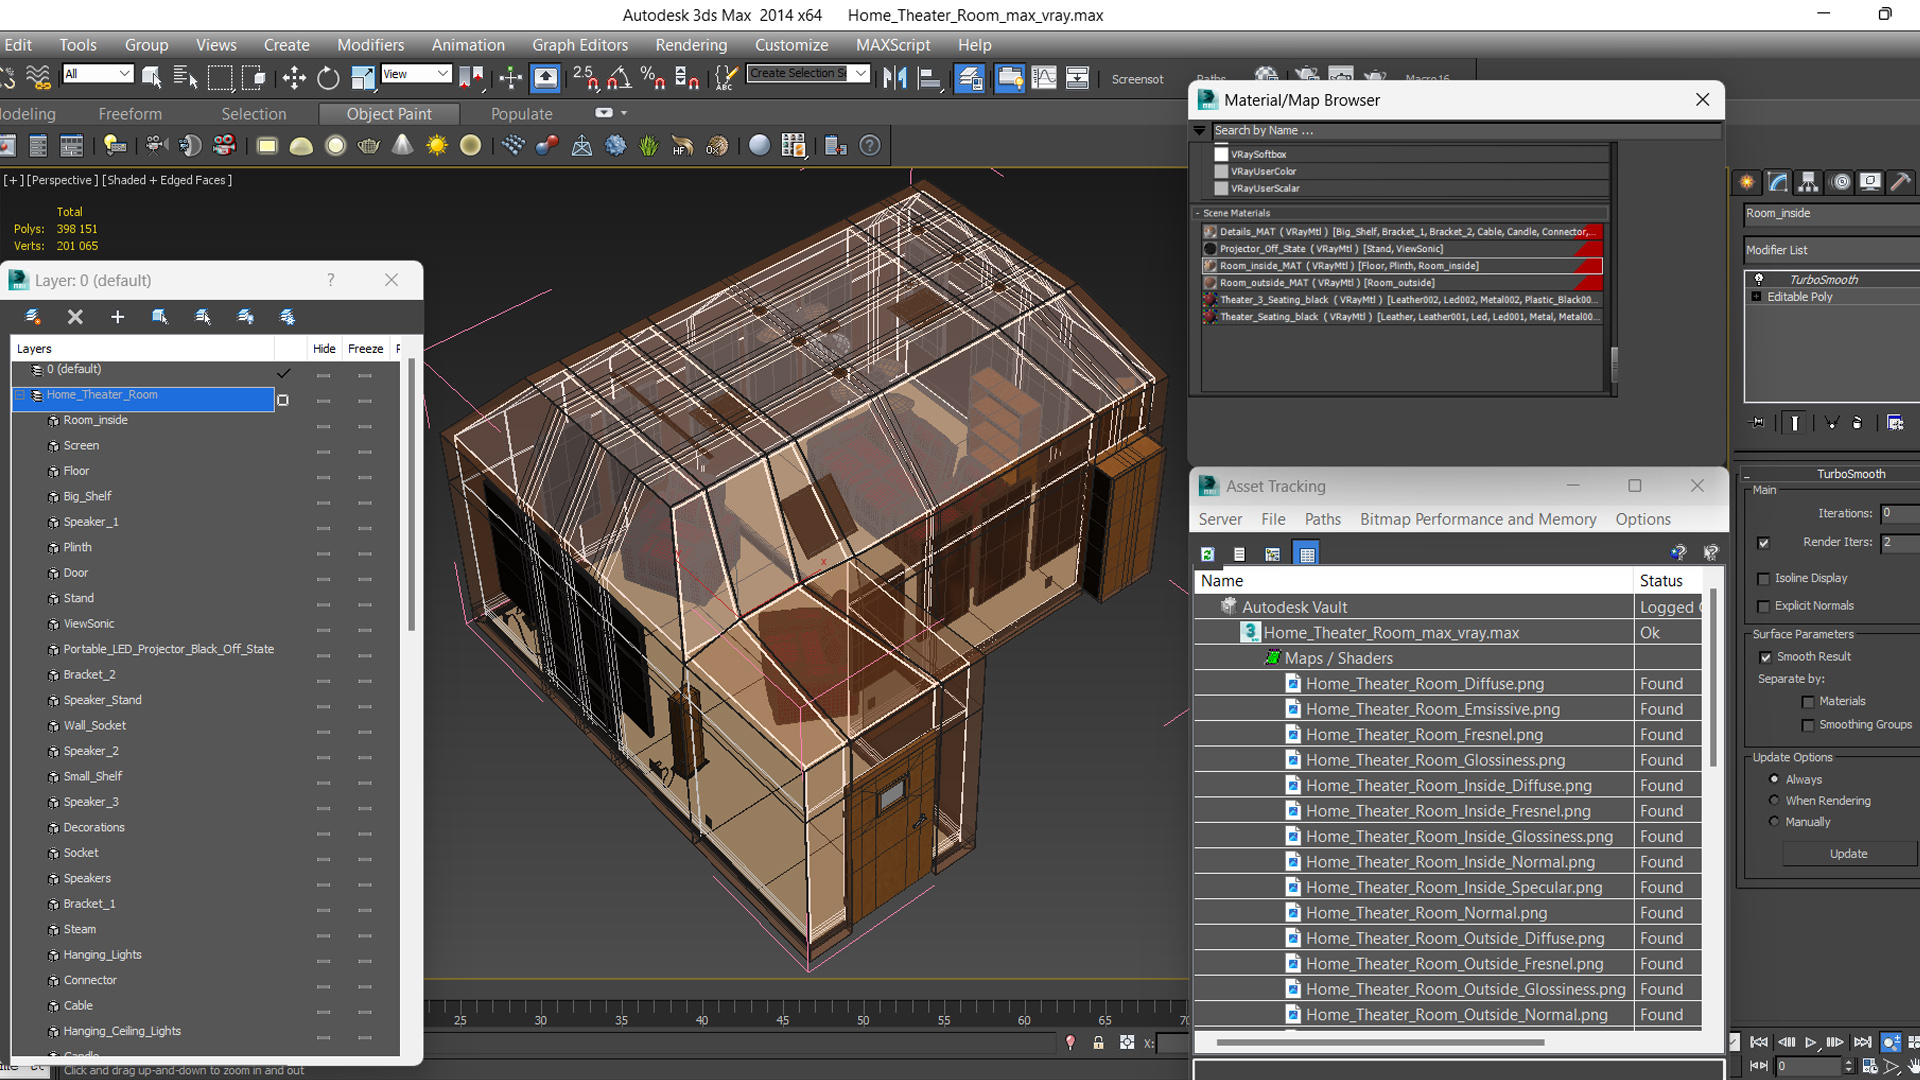Check Separate by Materials option
Viewport: 1920px width, 1080px height.
(1808, 702)
